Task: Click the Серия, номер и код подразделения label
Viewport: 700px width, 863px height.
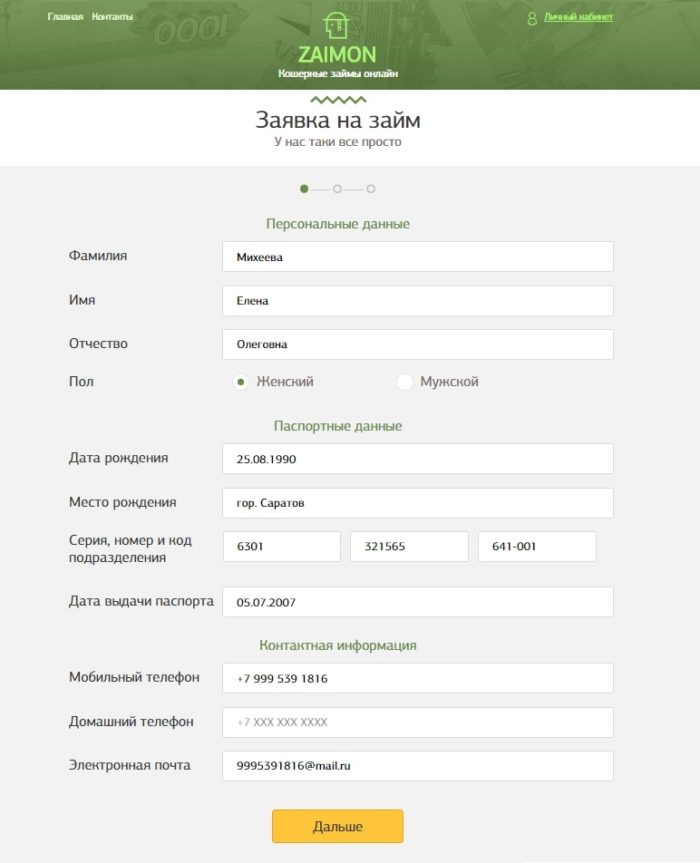Action: tap(130, 549)
